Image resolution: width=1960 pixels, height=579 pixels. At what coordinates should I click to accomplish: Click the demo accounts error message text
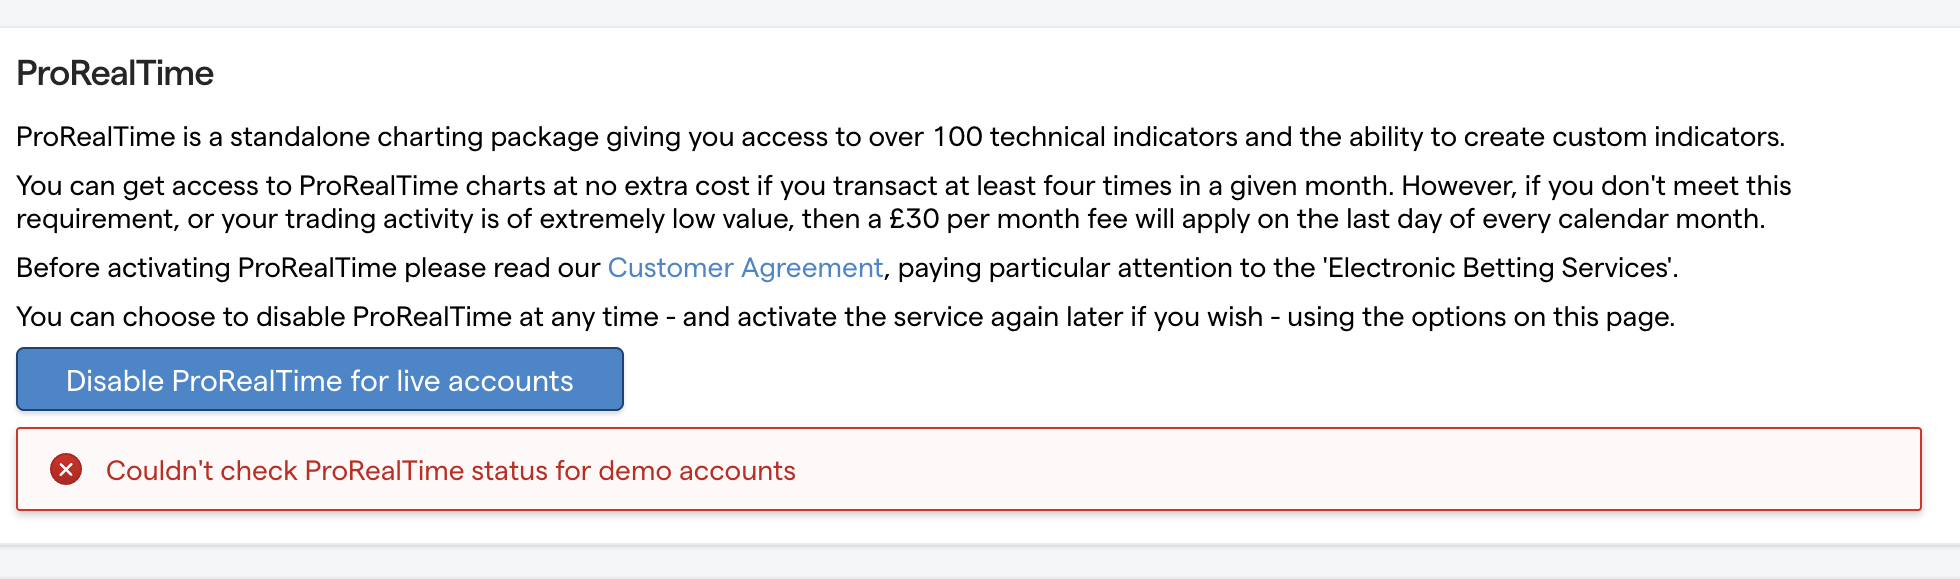point(450,471)
